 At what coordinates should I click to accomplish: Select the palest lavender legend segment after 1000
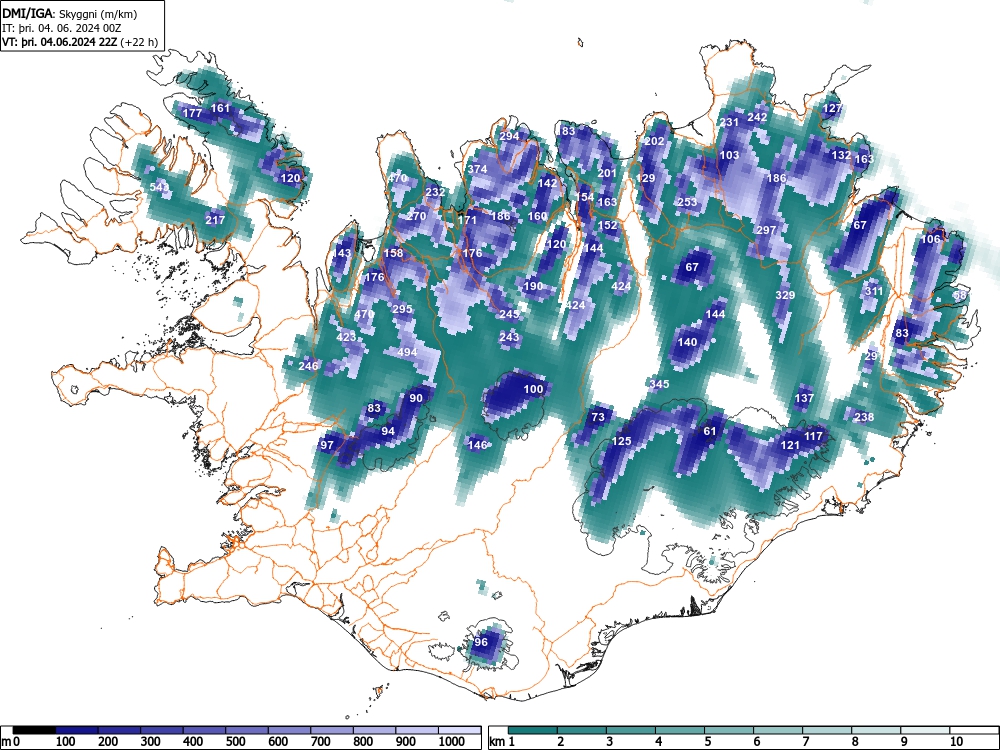coord(459,730)
